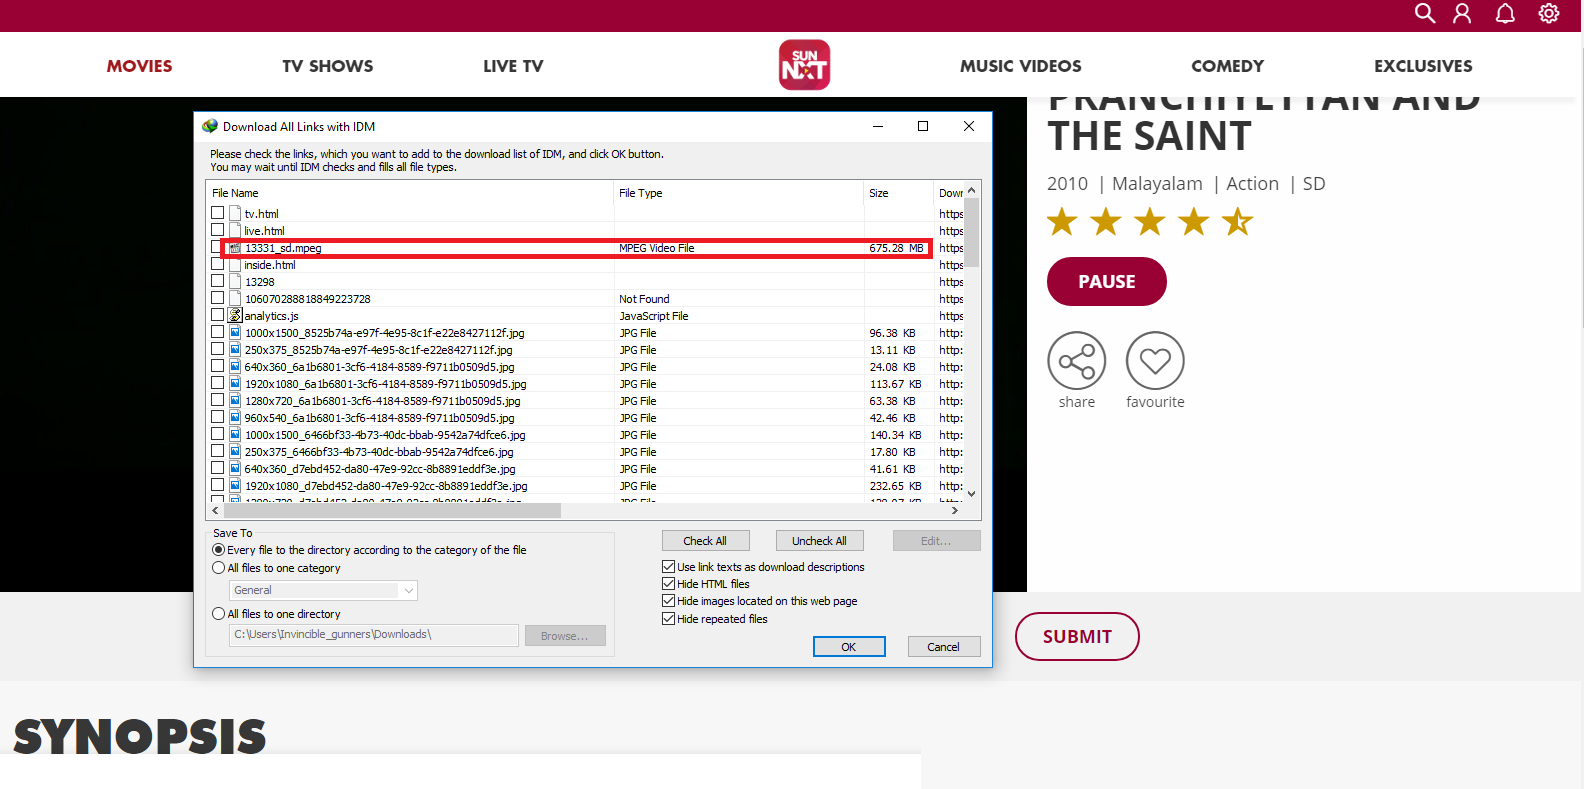Image resolution: width=1584 pixels, height=789 pixels.
Task: Select 640x360_d7ebd452 jpg file name
Action: click(x=380, y=469)
